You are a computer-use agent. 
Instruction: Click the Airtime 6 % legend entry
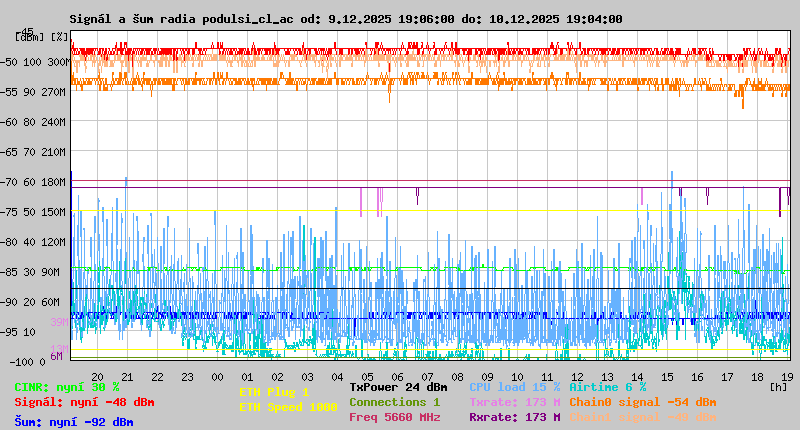[607, 387]
